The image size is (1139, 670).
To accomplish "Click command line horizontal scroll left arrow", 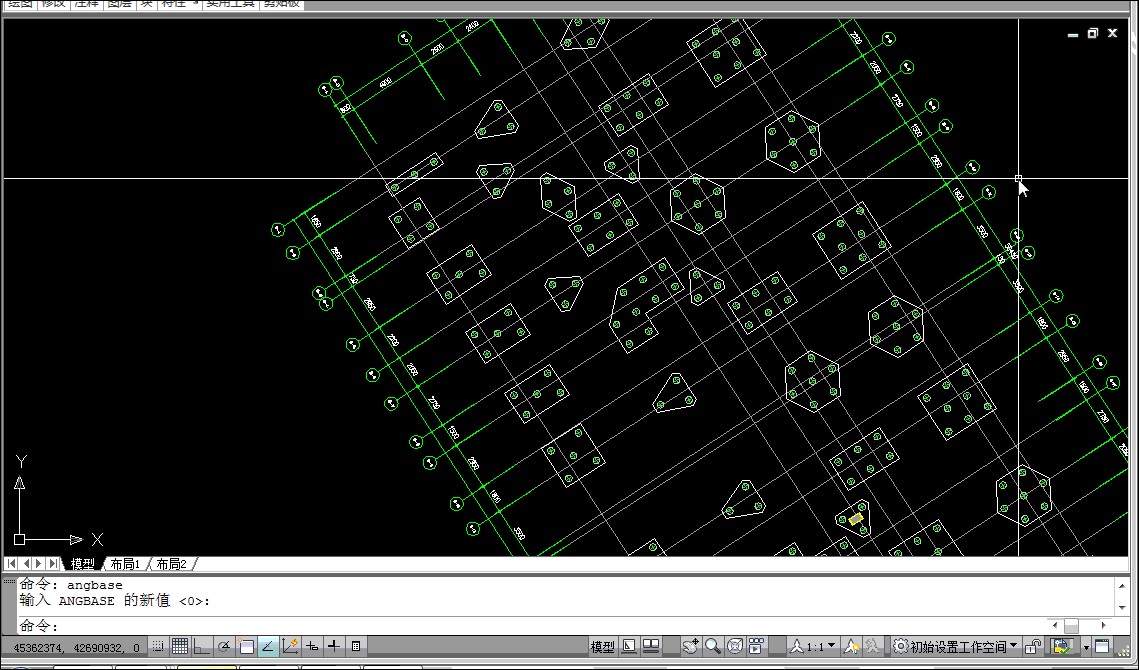I will (1055, 625).
